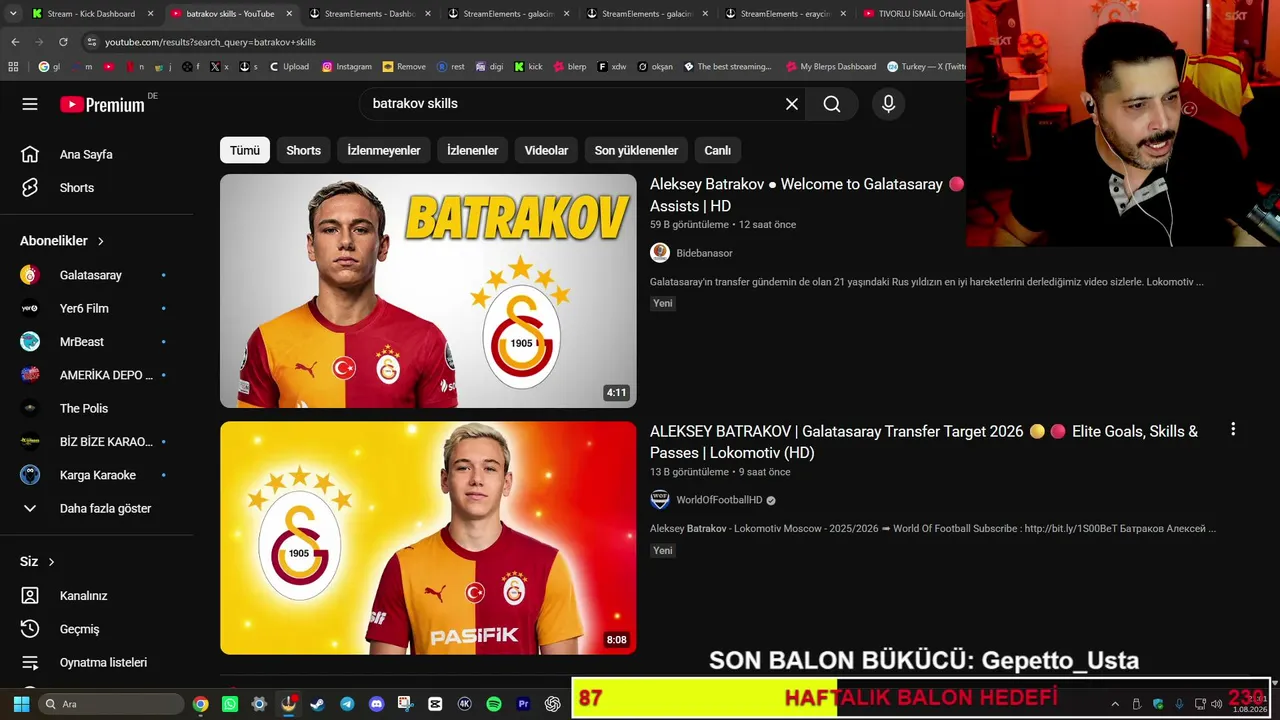Select the Canlı filter chip

coord(718,150)
